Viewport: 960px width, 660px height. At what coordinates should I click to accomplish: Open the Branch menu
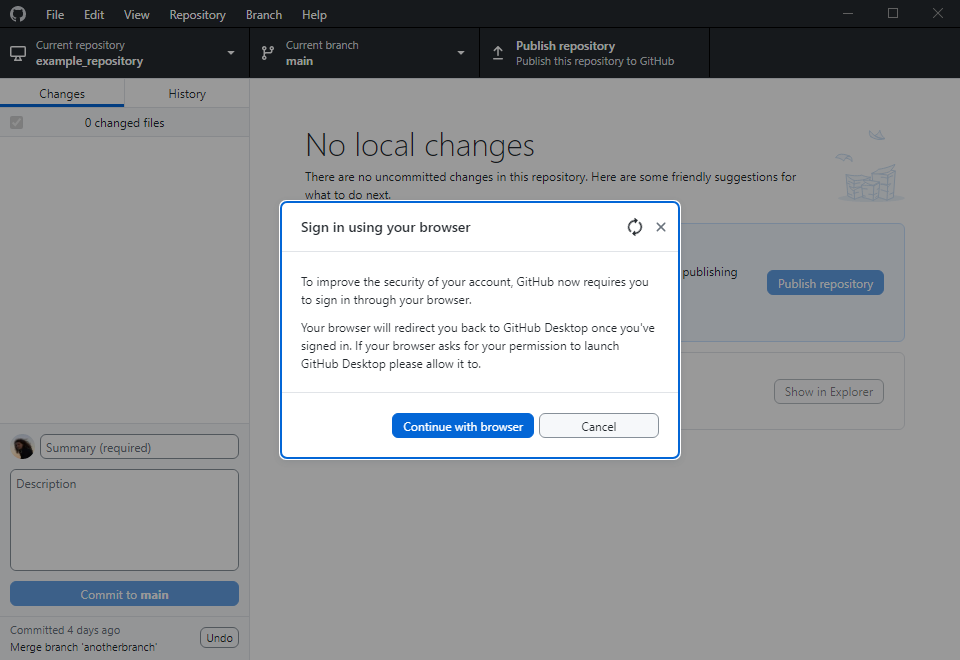(x=264, y=15)
